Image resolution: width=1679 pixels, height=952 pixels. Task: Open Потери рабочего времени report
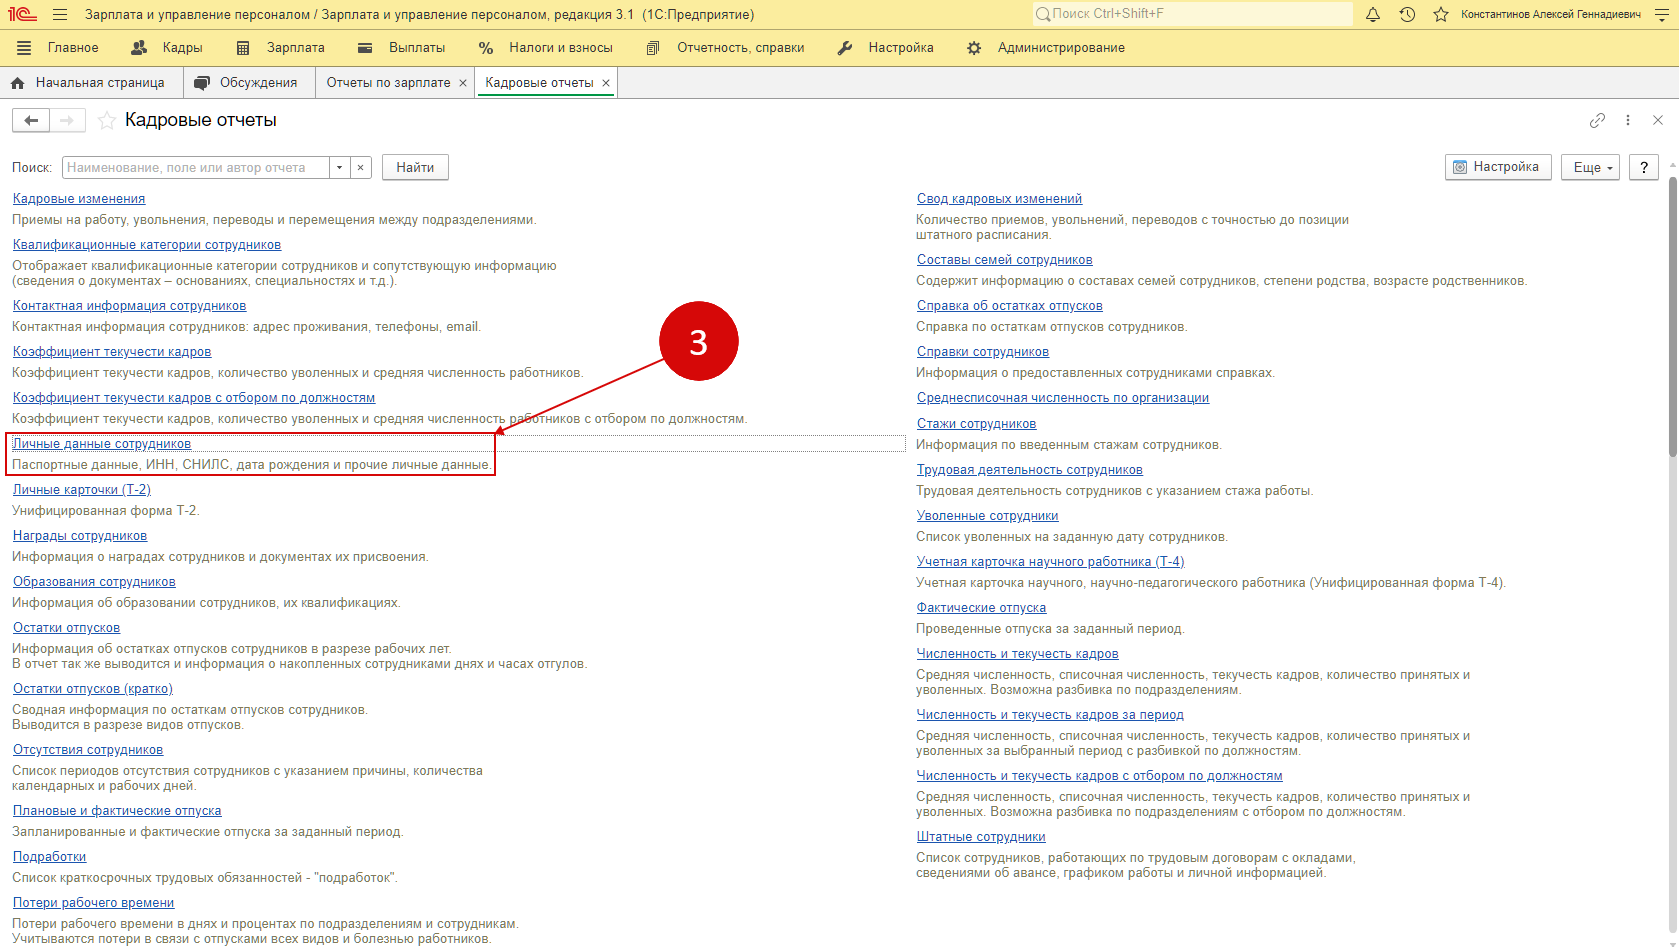point(93,903)
